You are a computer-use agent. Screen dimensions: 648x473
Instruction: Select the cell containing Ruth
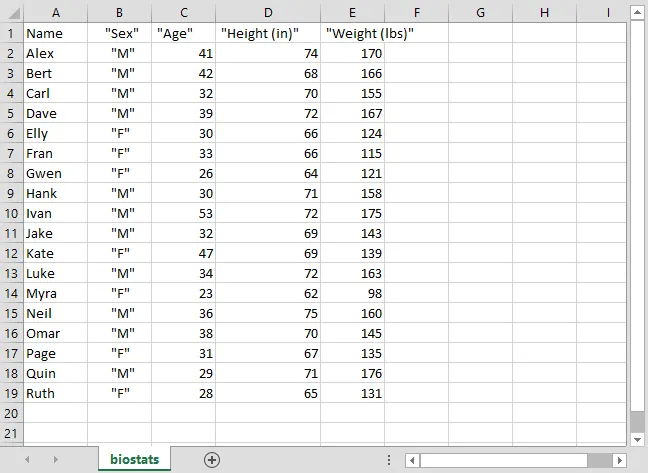click(x=55, y=393)
